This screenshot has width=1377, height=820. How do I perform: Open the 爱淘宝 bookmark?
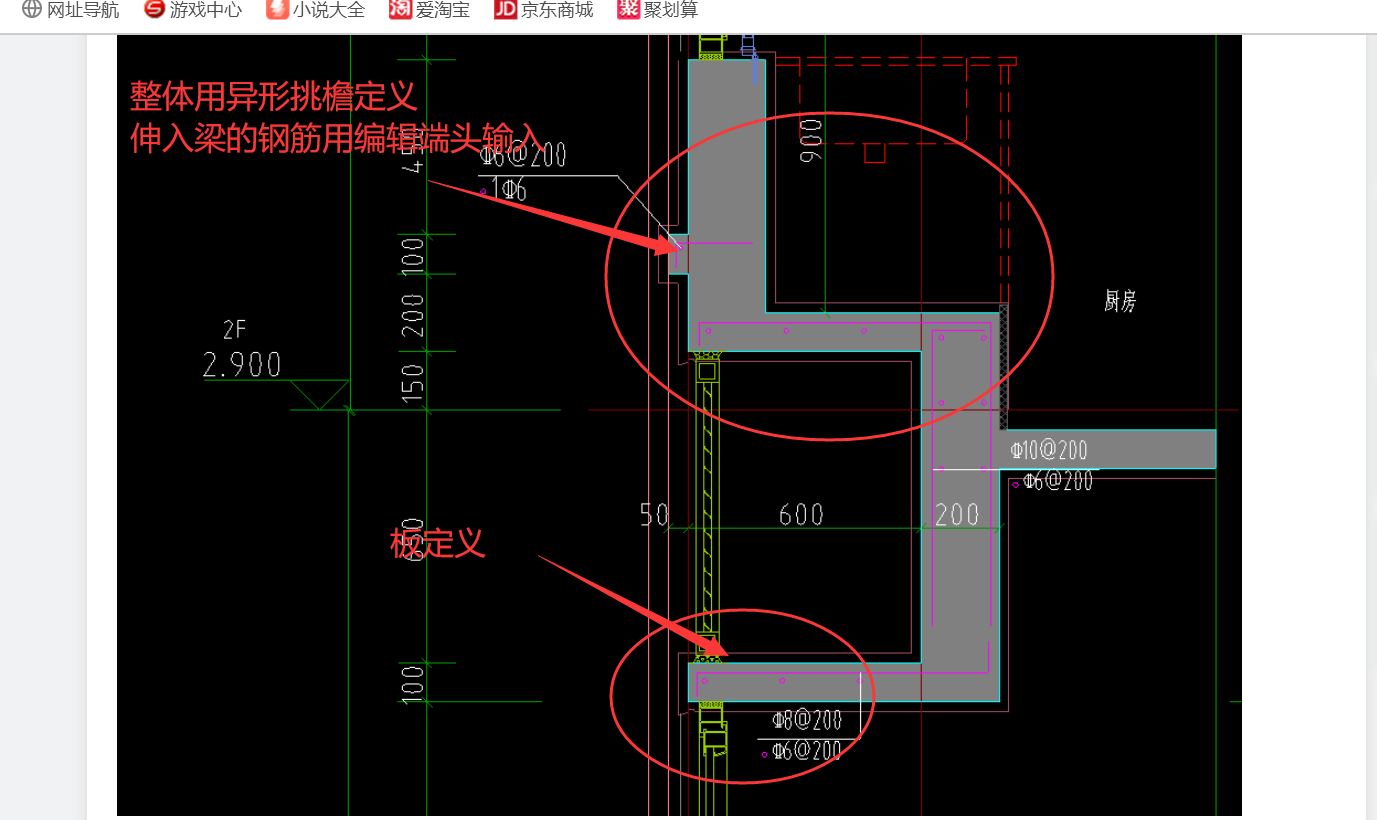pos(430,10)
